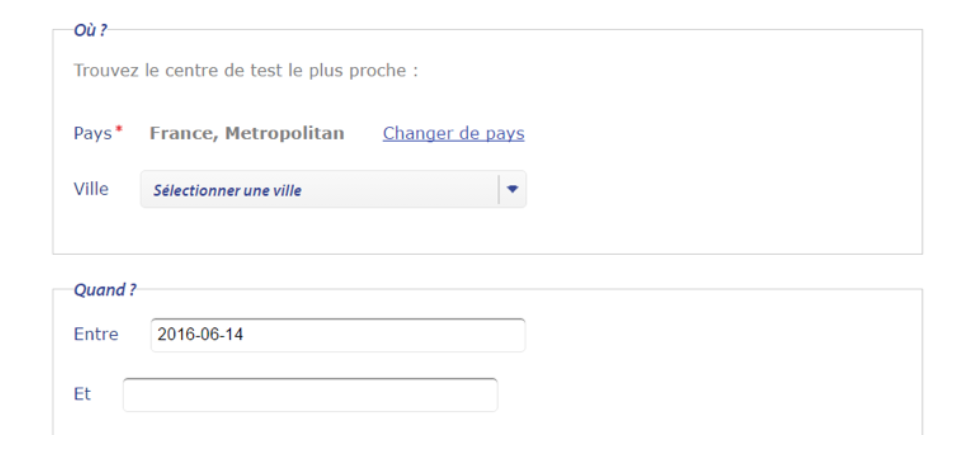Click the "Pays" field label
The width and height of the screenshot is (958, 460).
92,133
